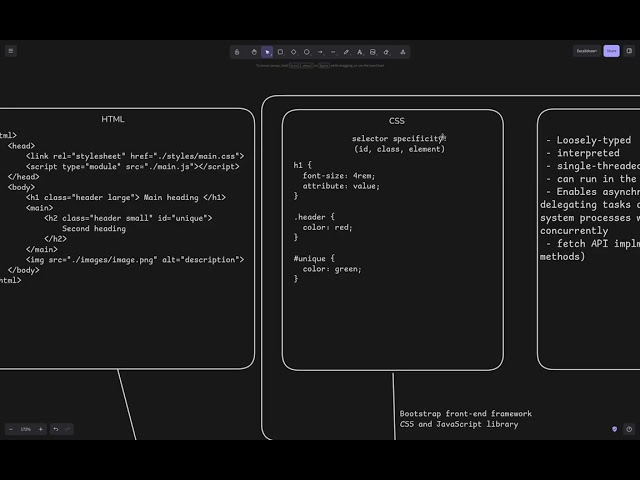Click 'Bootstrap front-end framework' text
The width and height of the screenshot is (640, 480).
(466, 414)
